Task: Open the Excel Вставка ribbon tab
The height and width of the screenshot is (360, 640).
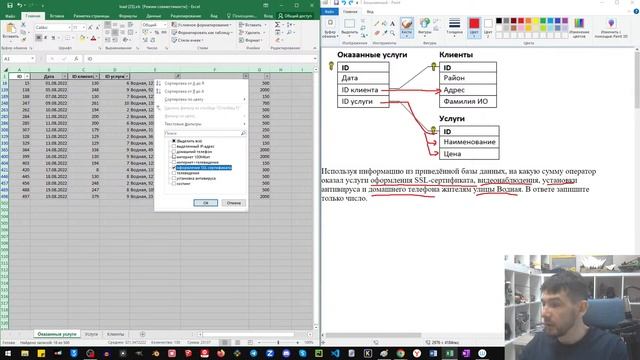Action: (57, 16)
